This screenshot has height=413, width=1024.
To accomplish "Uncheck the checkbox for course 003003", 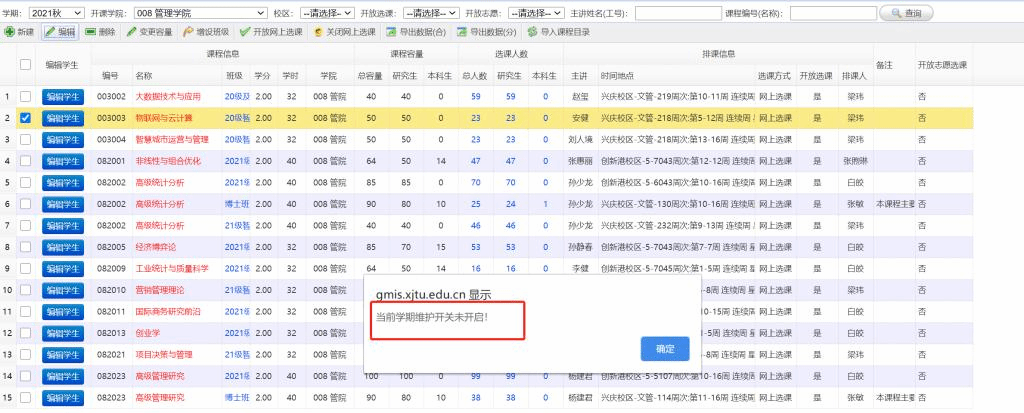I will (x=26, y=117).
